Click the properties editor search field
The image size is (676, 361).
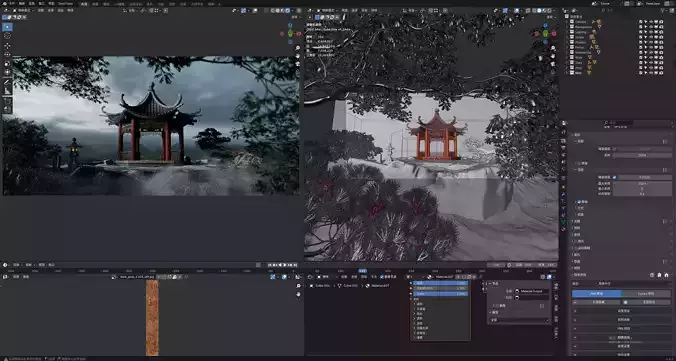[619, 123]
